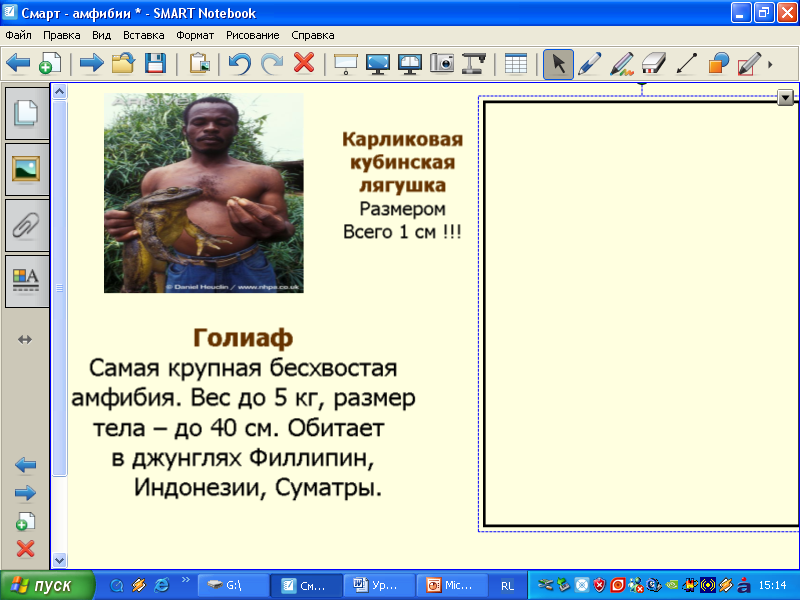Switch to the См... SMART Notebook taskbar button

coord(306,585)
